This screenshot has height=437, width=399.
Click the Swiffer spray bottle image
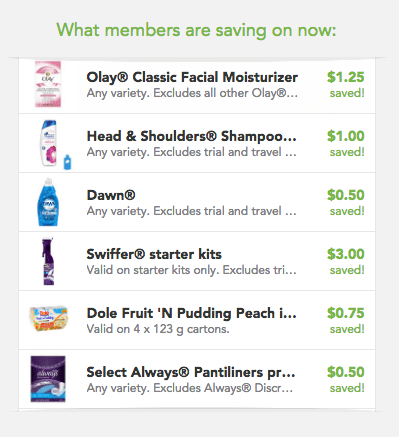coord(48,261)
